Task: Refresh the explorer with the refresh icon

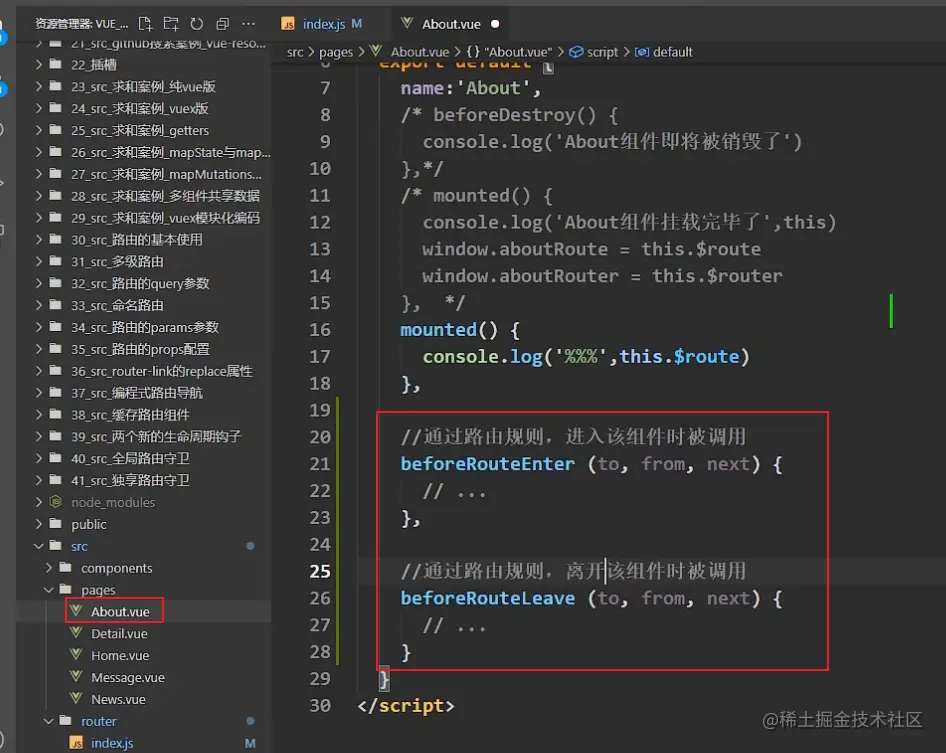Action: point(197,24)
